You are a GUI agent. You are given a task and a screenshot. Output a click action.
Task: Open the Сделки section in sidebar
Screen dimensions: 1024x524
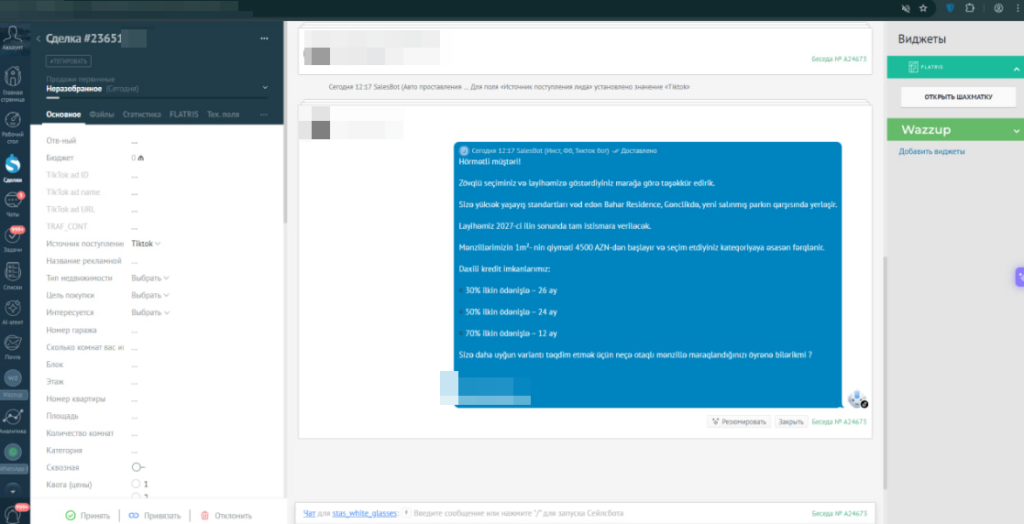pyautogui.click(x=14, y=164)
